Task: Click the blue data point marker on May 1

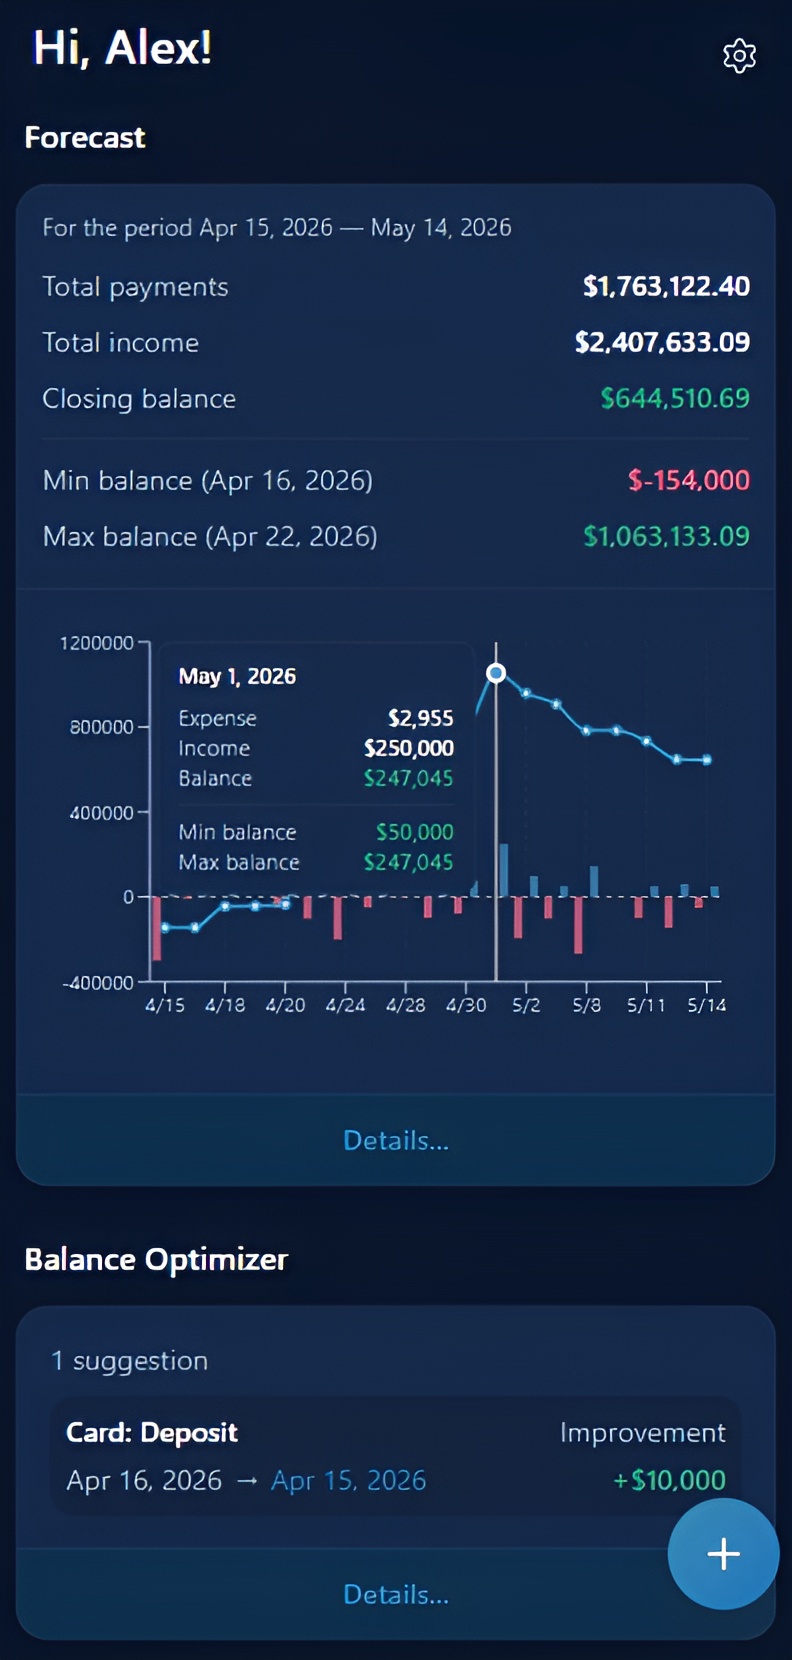Action: tap(496, 673)
